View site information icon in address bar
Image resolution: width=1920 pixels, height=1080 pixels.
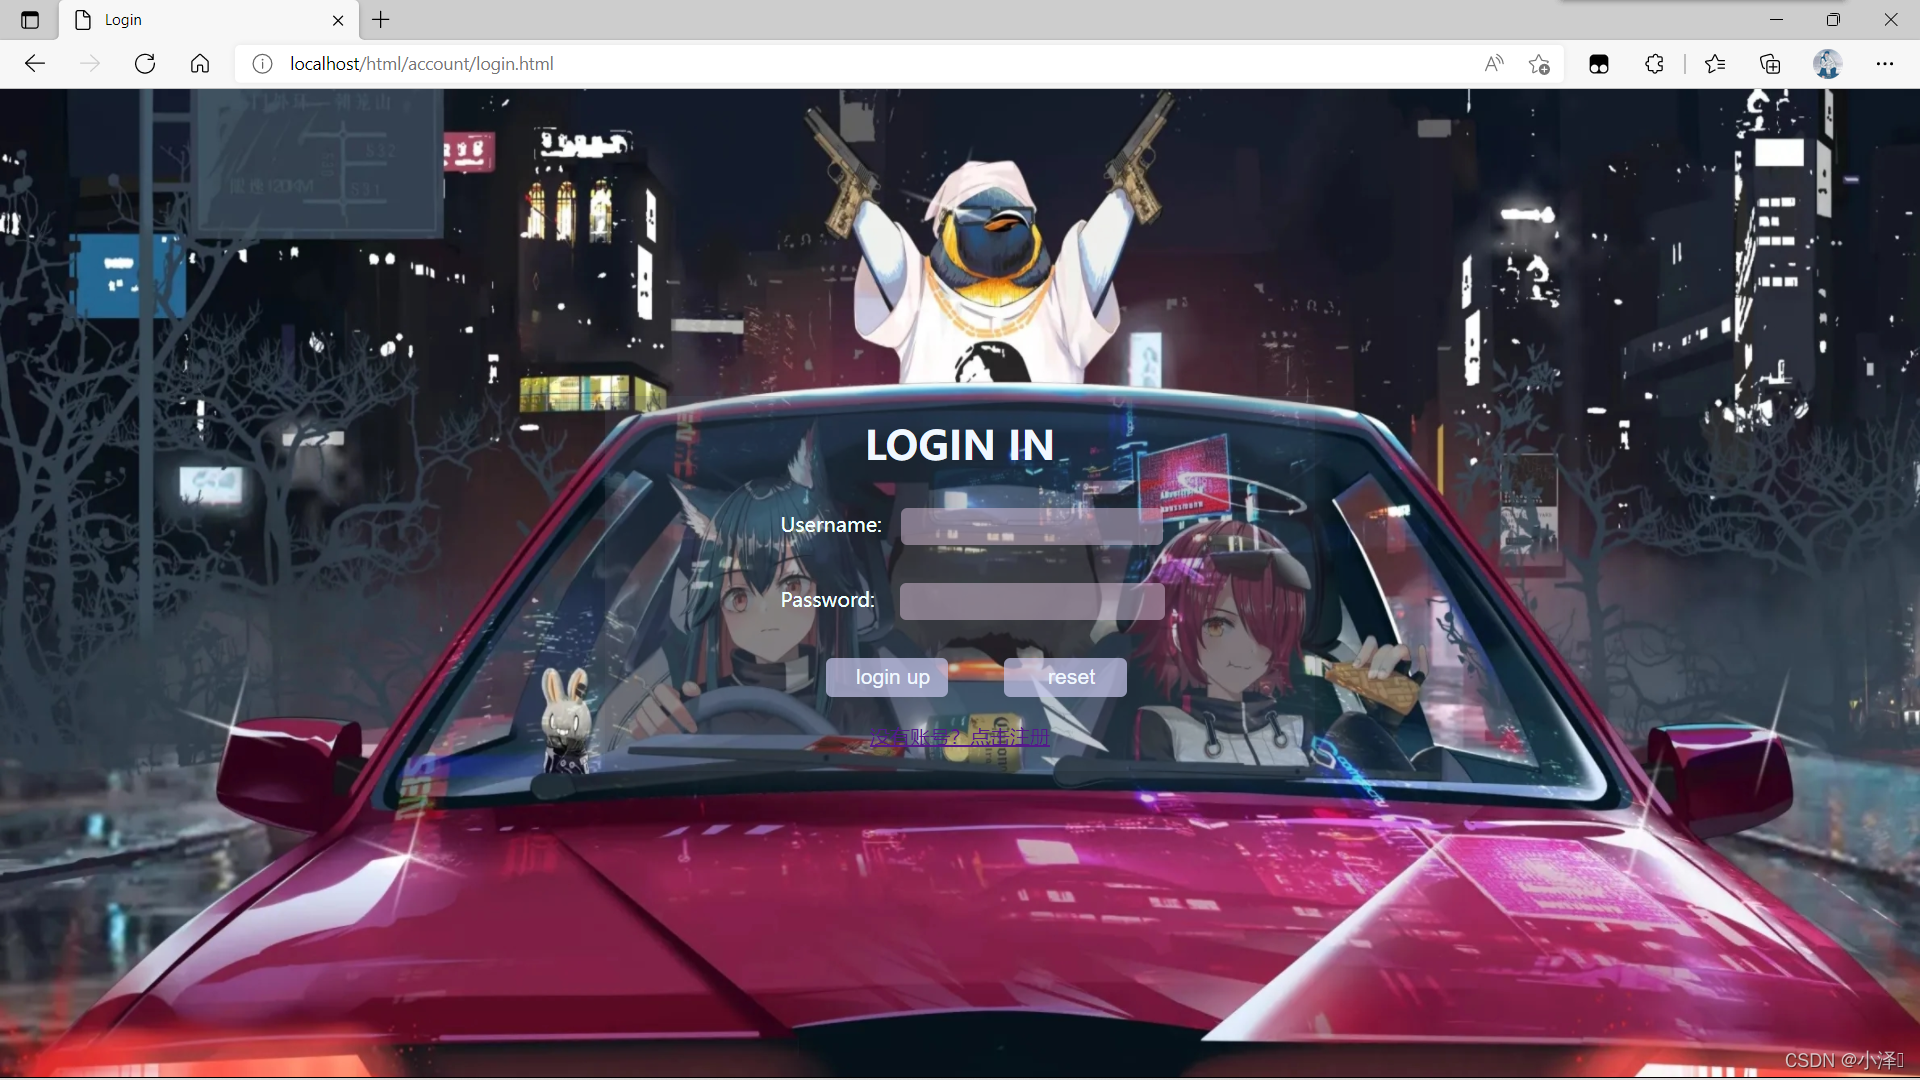(x=262, y=64)
